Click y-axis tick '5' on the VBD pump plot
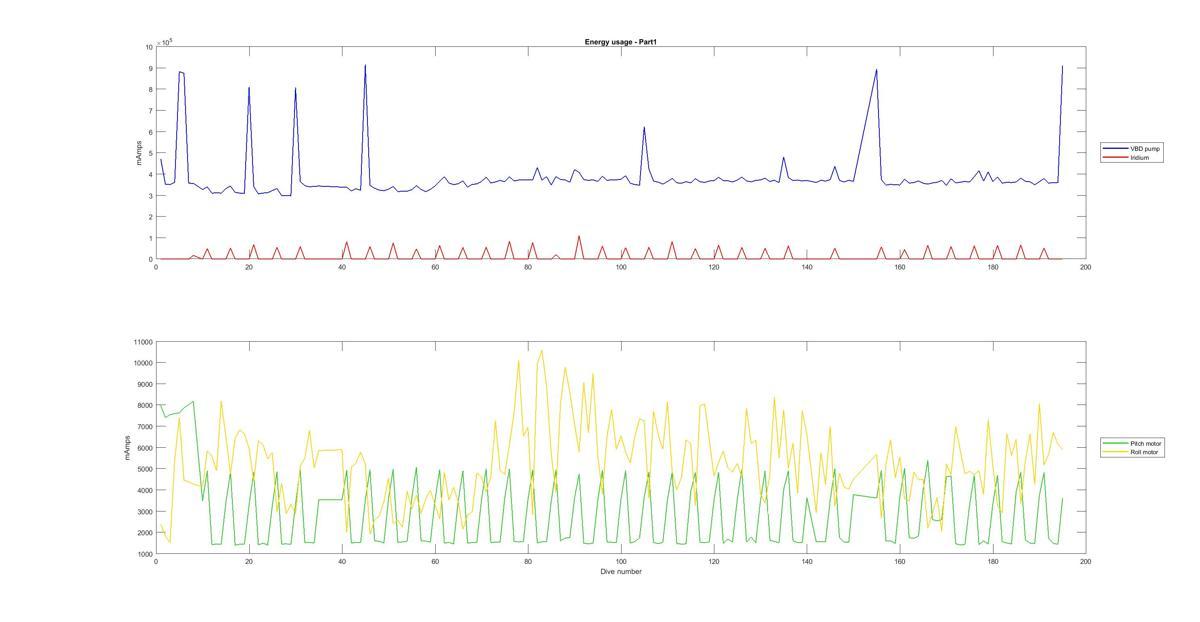 point(150,154)
